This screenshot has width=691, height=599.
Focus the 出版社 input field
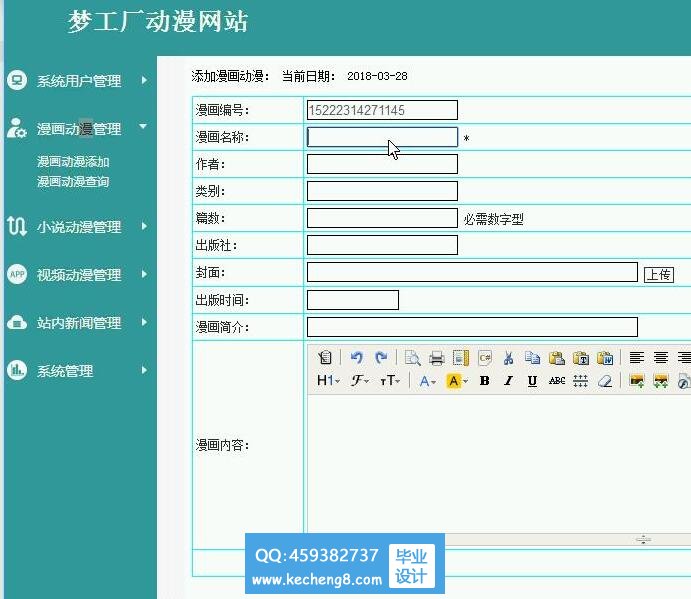382,245
